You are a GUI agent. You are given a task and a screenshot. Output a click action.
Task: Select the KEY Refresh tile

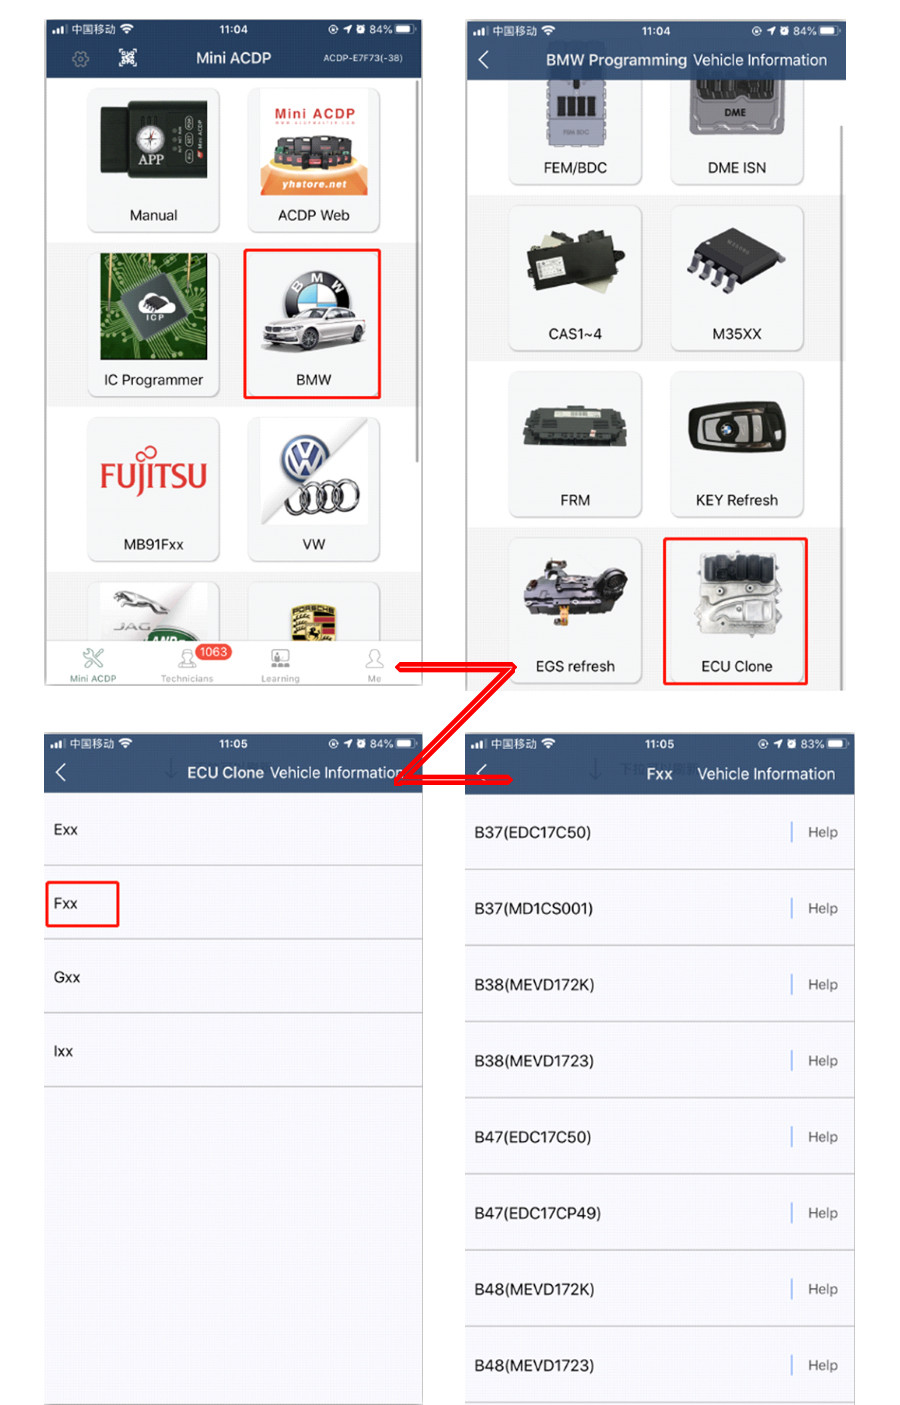click(x=737, y=444)
